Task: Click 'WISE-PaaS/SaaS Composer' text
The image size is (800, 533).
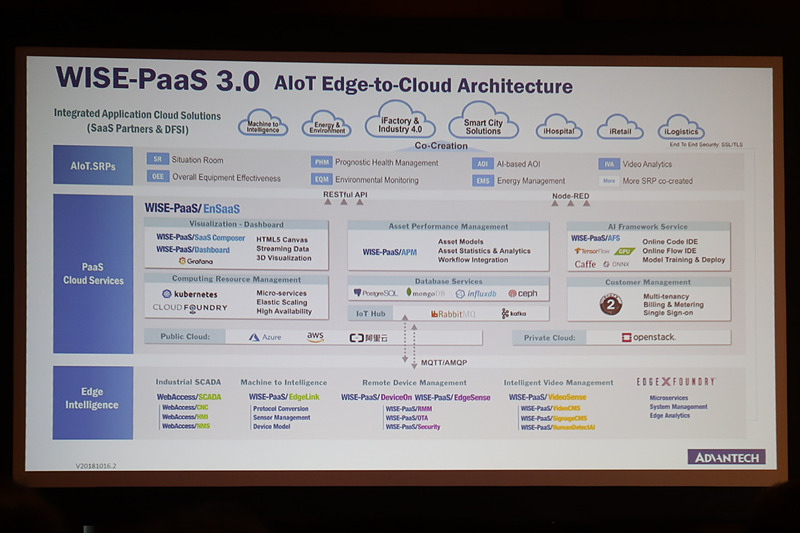Action: (201, 237)
